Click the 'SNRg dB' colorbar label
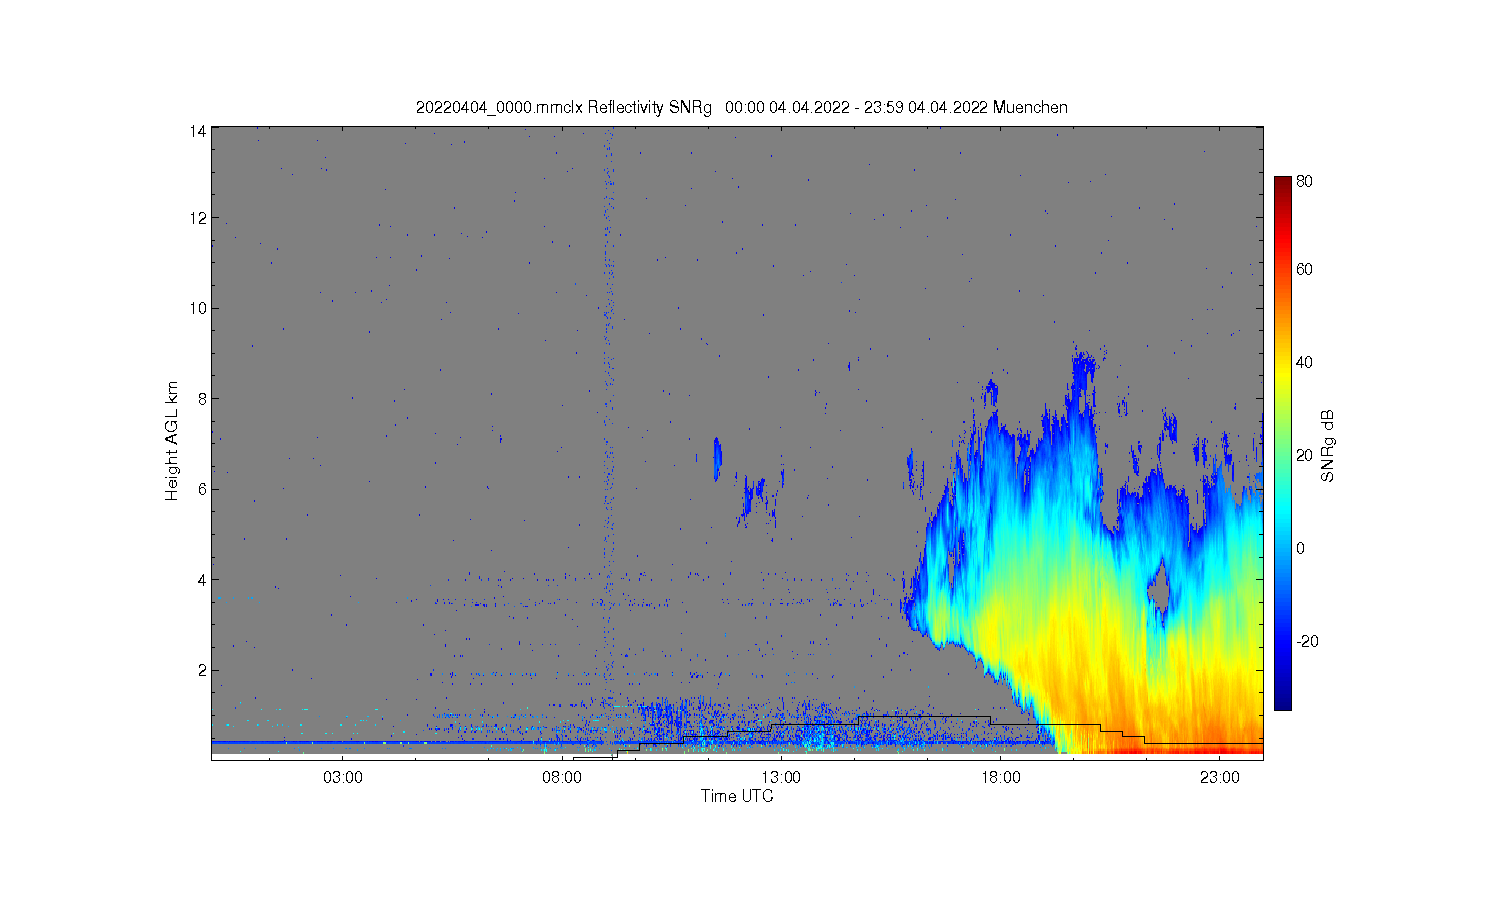 (x=1328, y=446)
